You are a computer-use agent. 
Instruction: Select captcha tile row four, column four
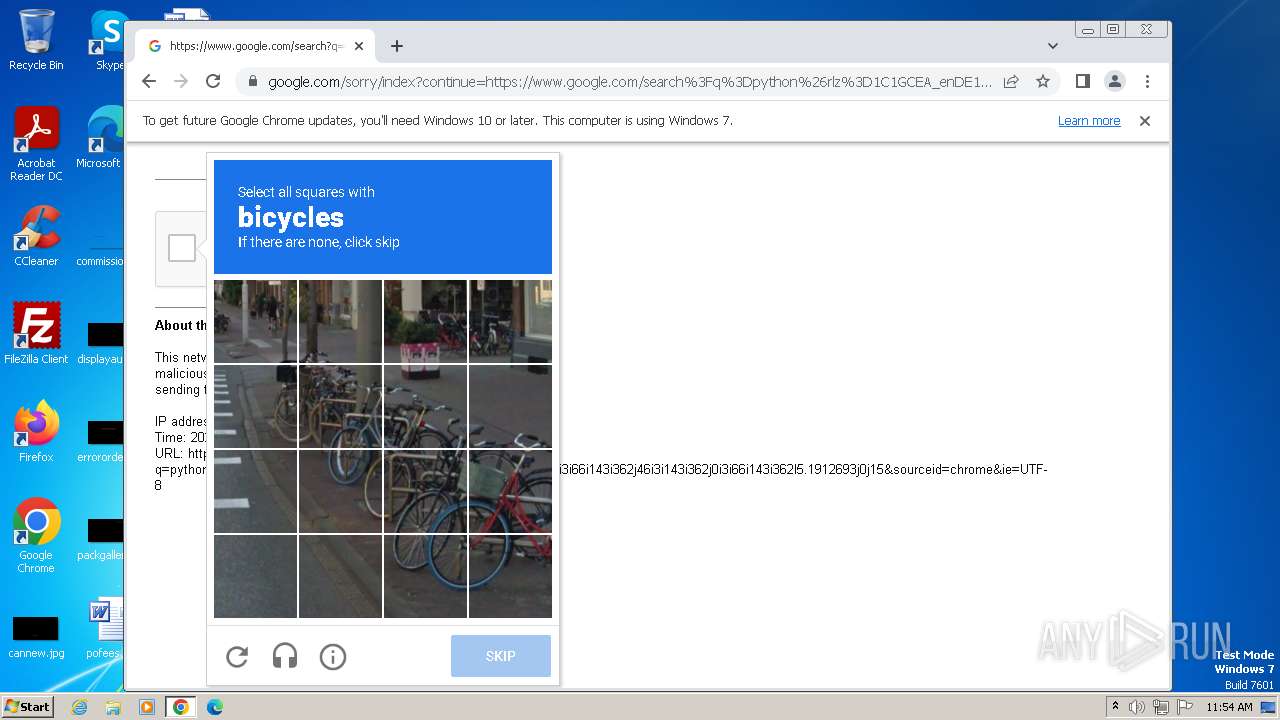[510, 576]
